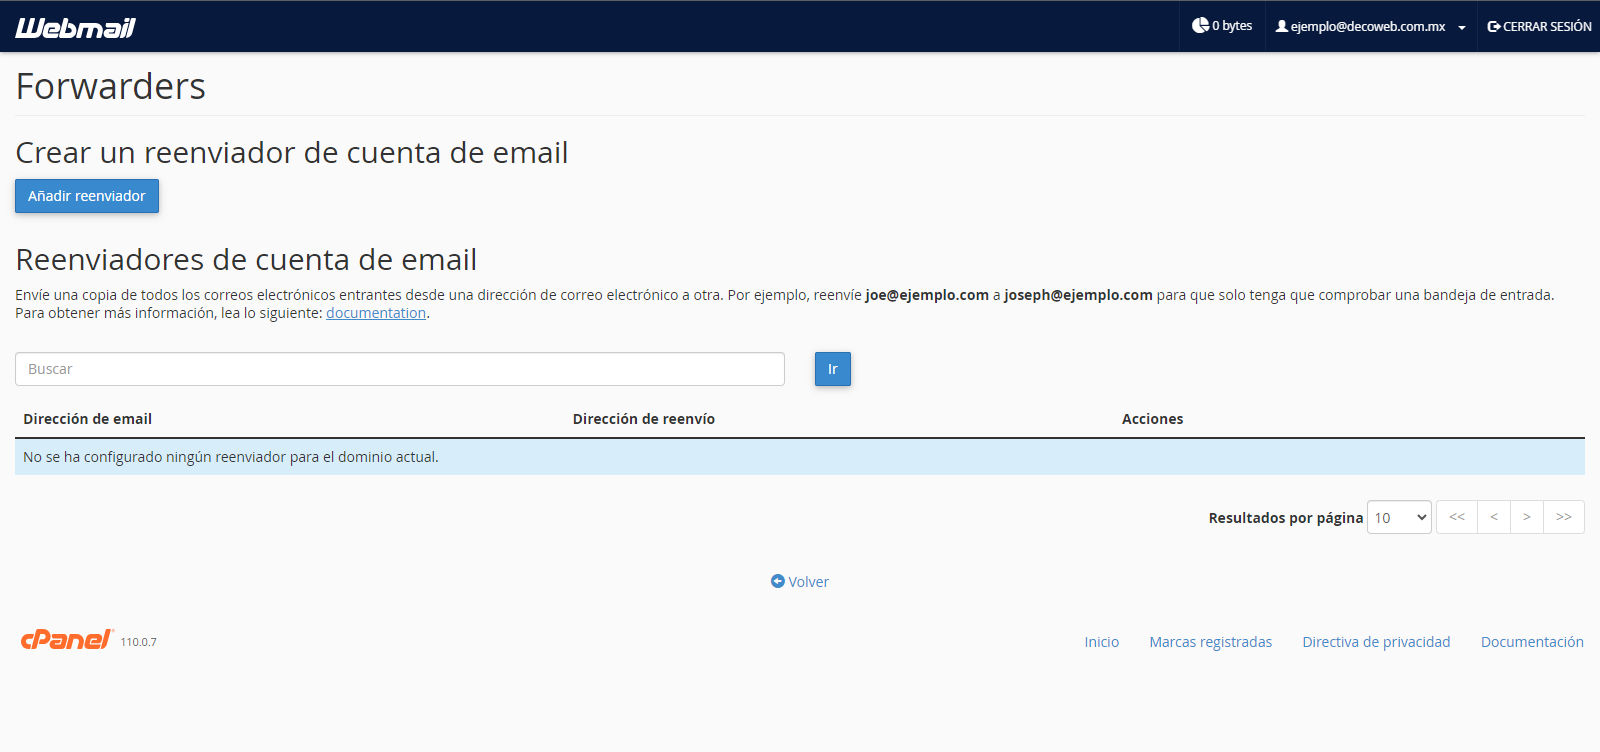Image resolution: width=1600 pixels, height=752 pixels.
Task: Open the ejemplo@decoweb.com.mx account menu
Action: pos(1369,27)
